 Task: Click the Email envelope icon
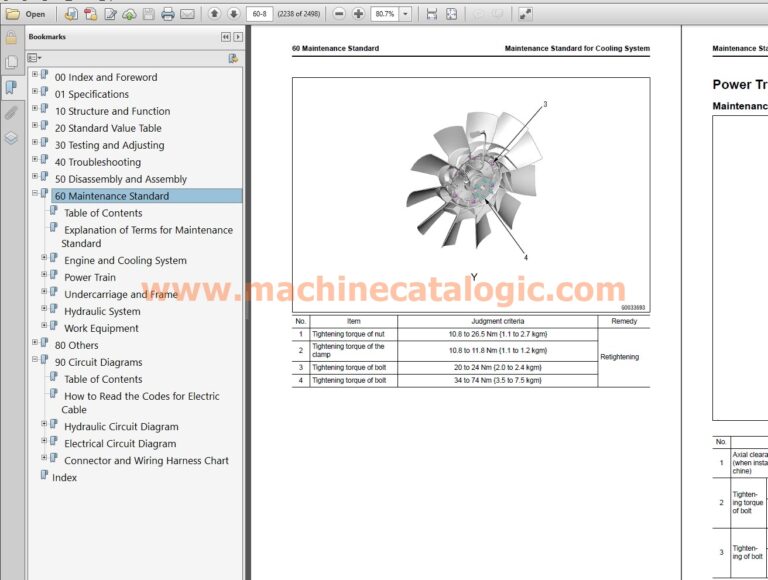point(187,14)
